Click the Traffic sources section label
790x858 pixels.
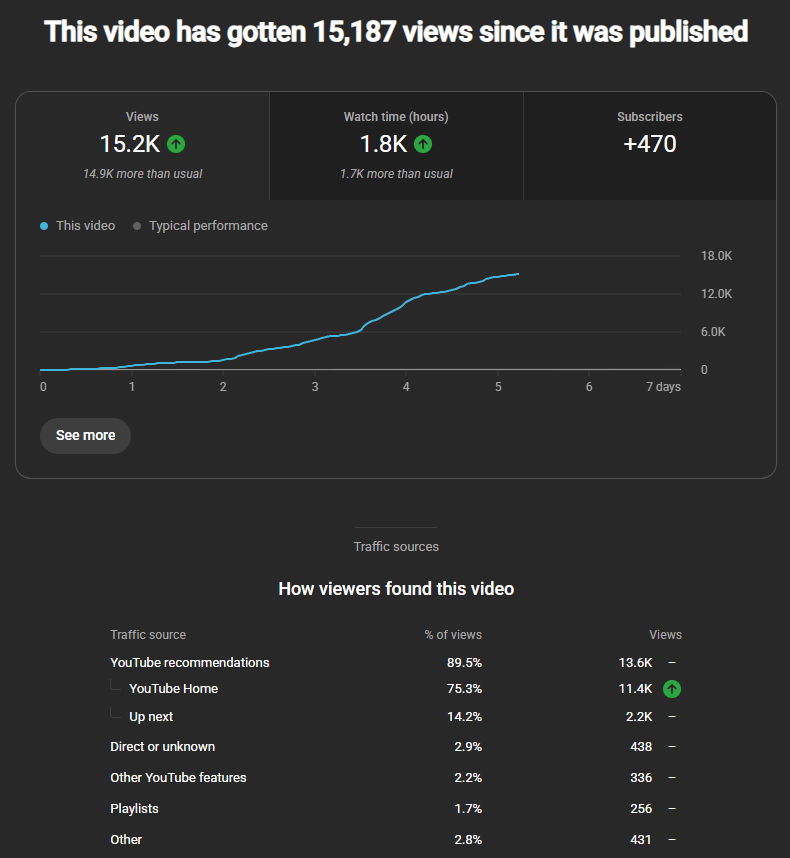(396, 547)
